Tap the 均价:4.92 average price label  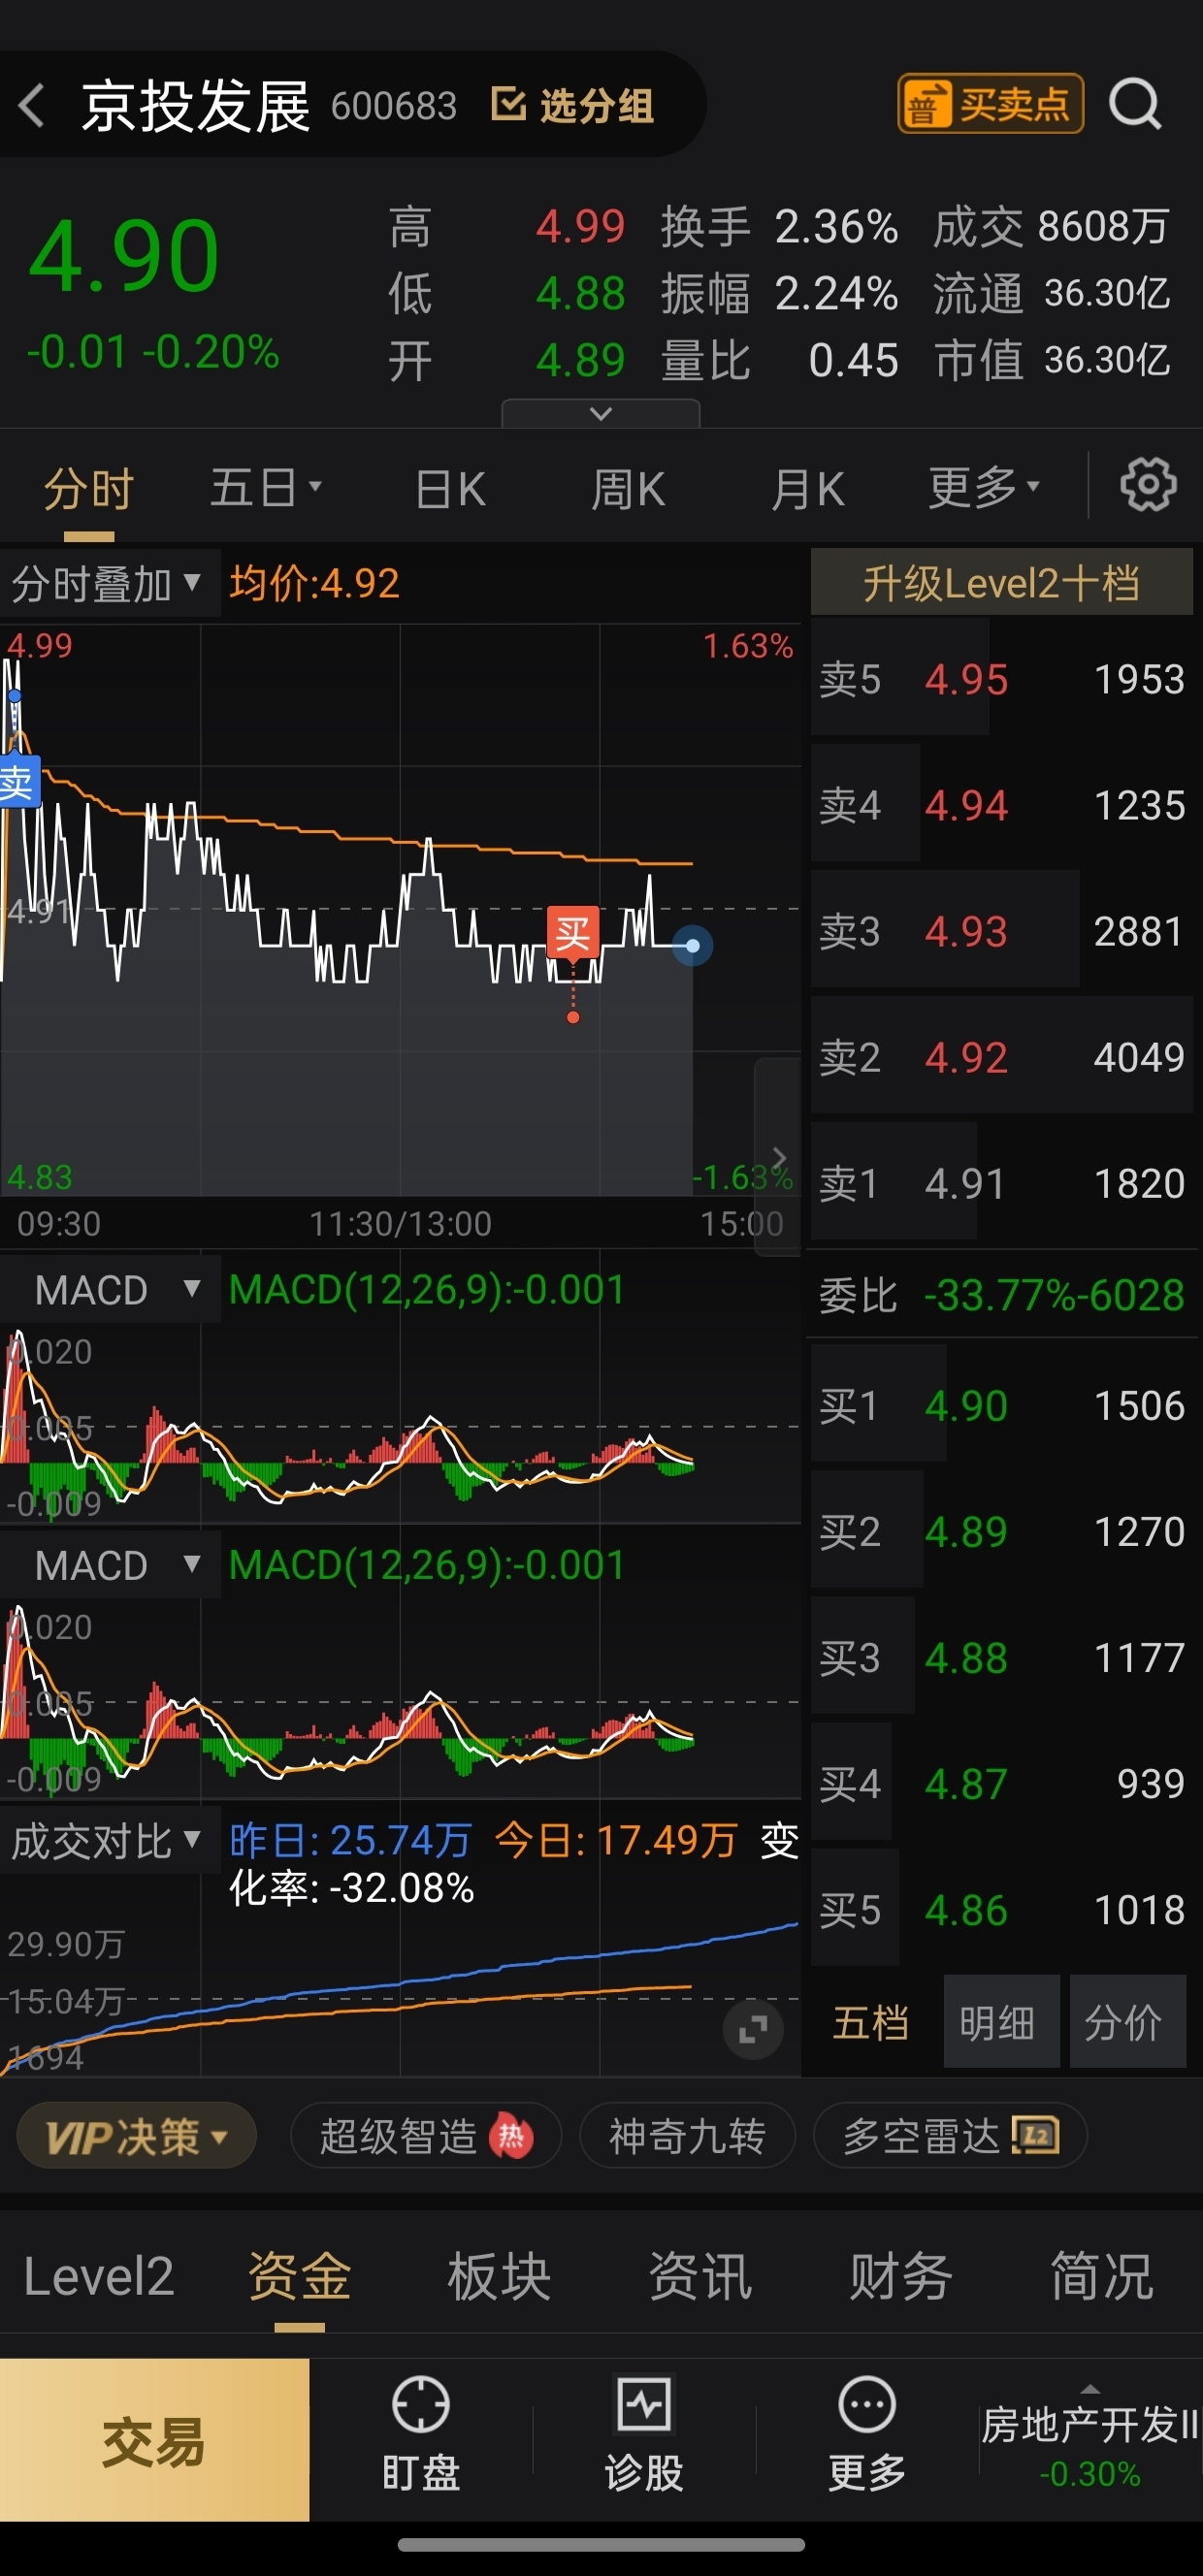pos(315,583)
